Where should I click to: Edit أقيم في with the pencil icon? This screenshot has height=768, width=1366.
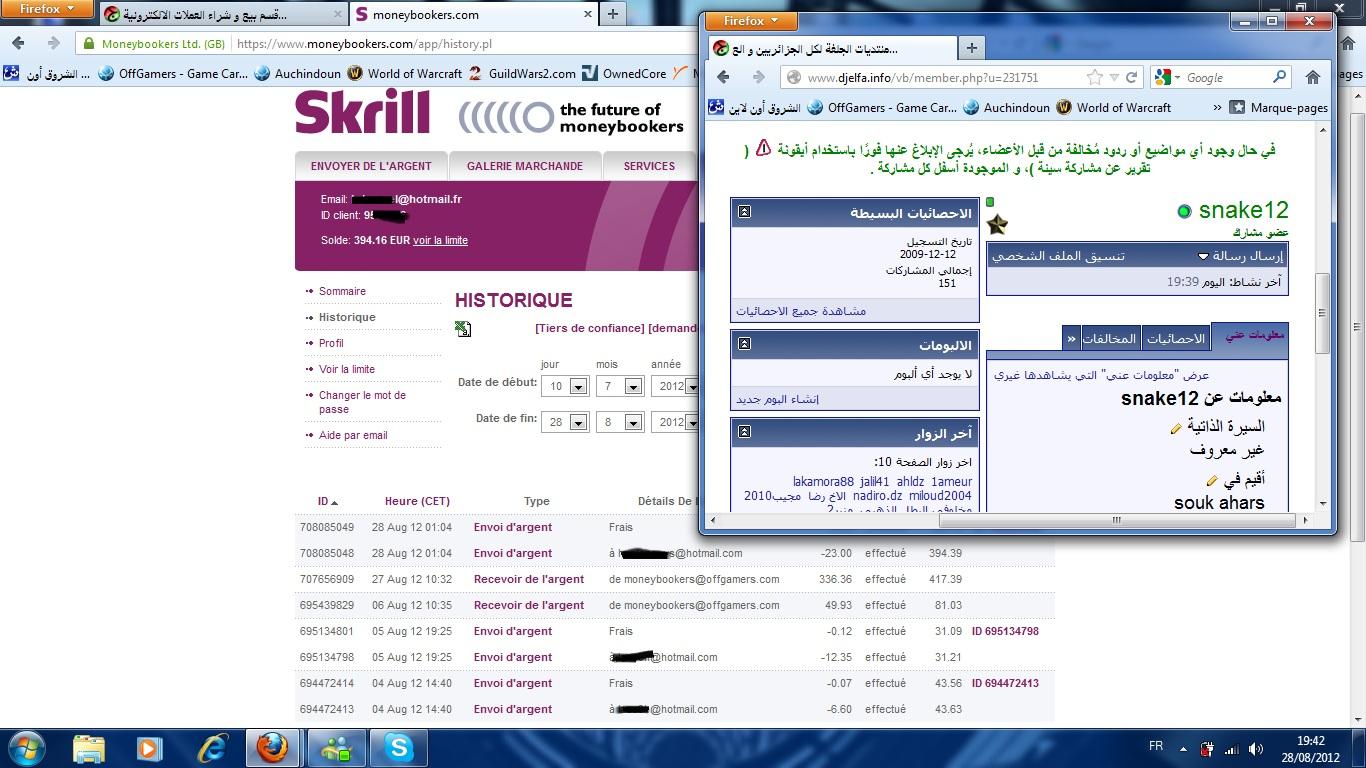(x=1212, y=481)
